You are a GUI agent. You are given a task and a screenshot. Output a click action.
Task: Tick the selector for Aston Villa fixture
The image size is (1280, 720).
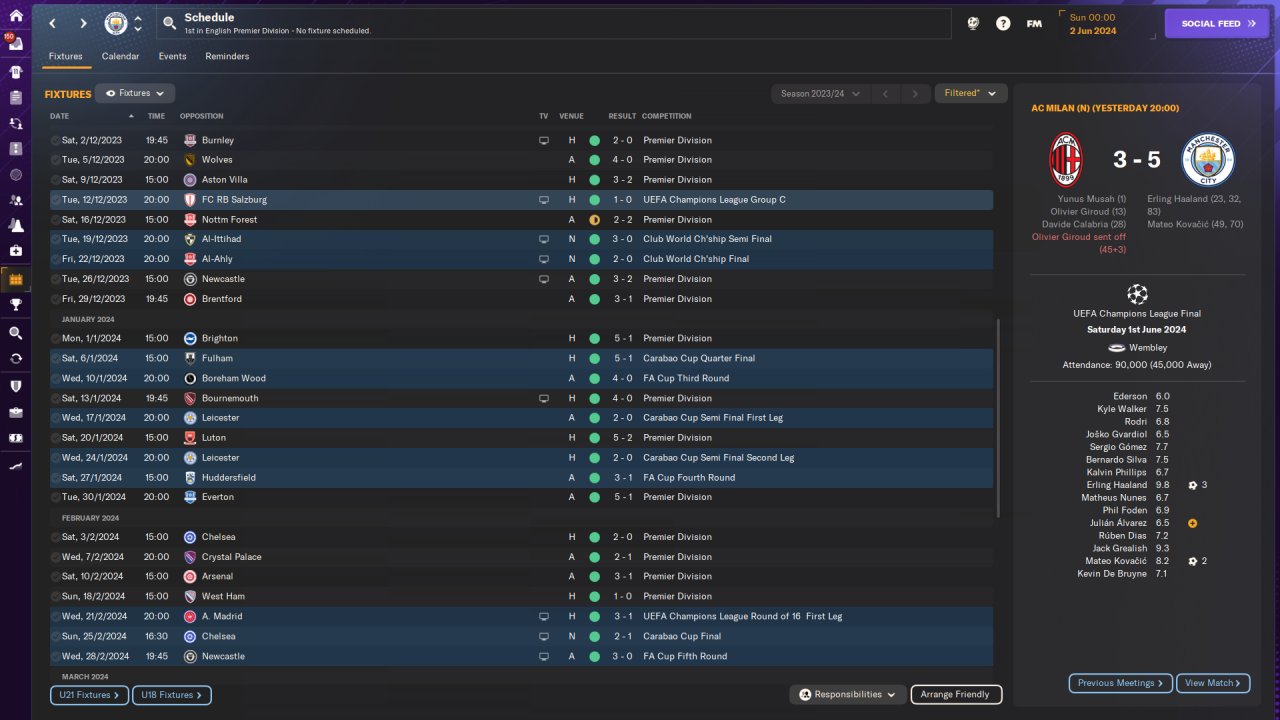pos(56,180)
